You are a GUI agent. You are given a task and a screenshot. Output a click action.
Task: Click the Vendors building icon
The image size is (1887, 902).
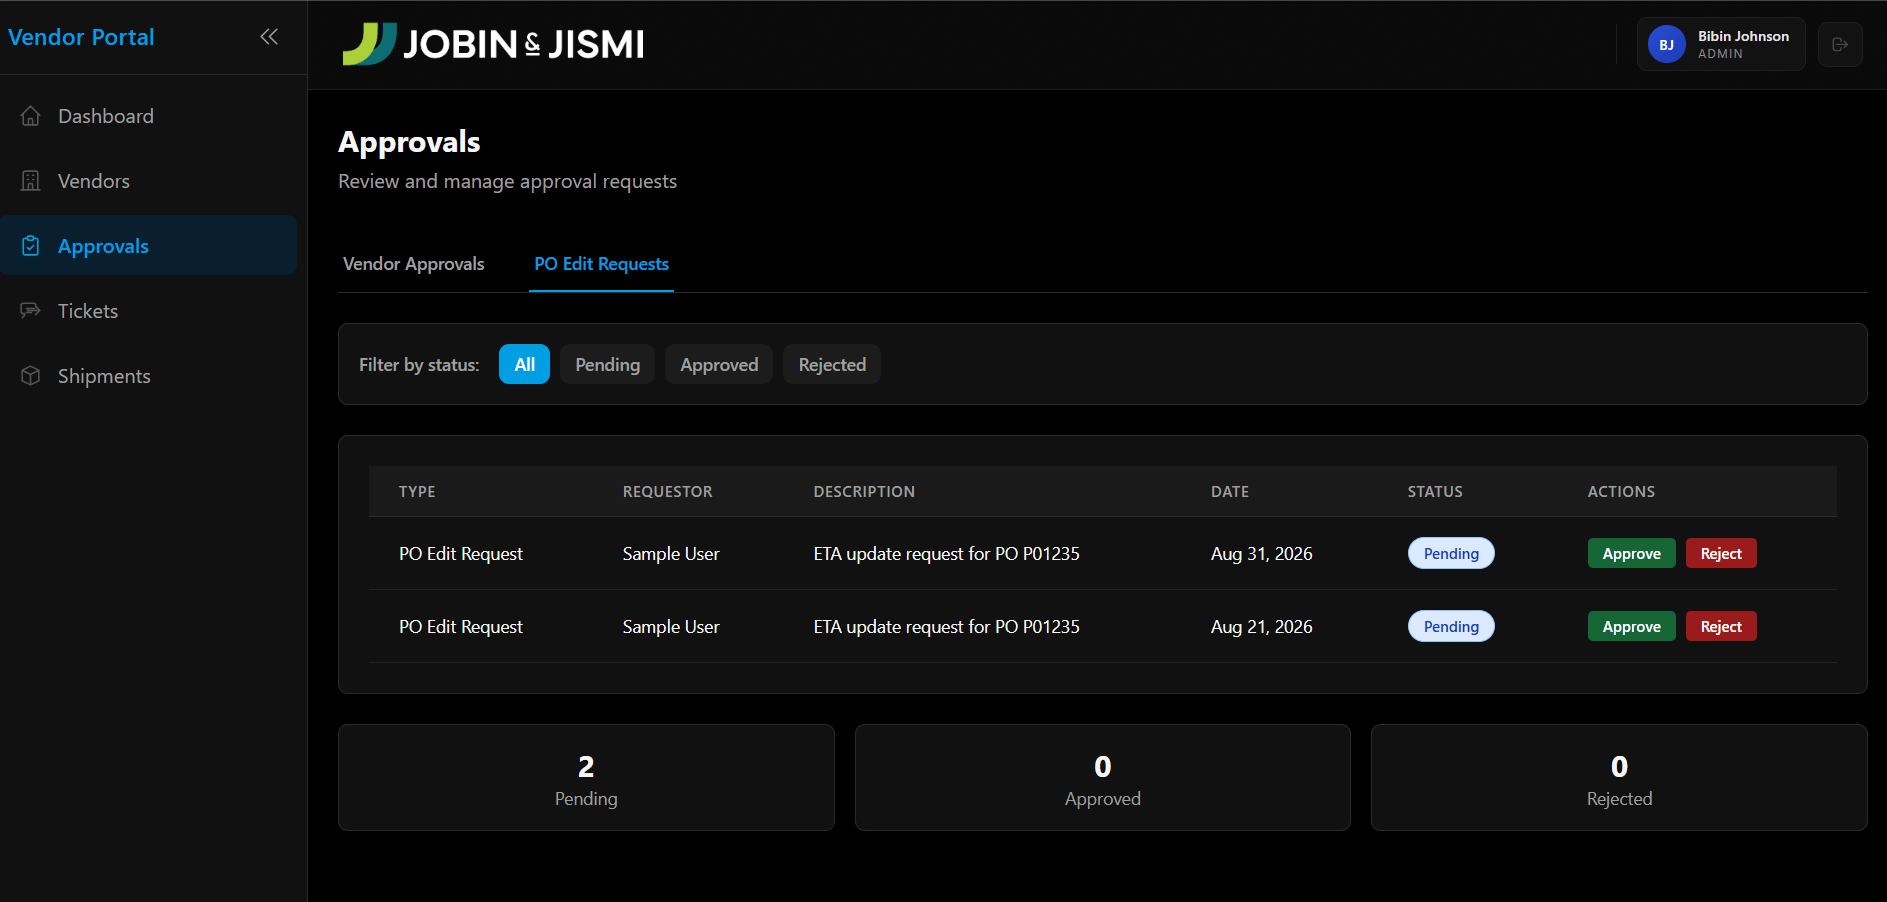point(31,181)
